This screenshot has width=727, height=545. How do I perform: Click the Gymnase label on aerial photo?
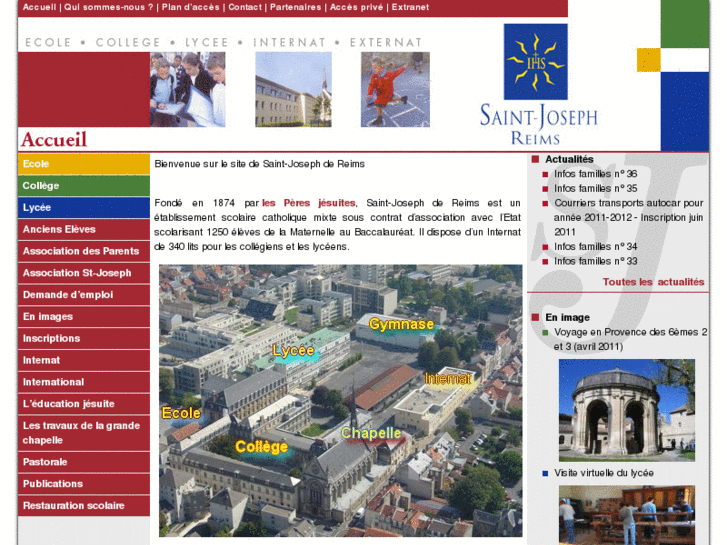tap(402, 324)
